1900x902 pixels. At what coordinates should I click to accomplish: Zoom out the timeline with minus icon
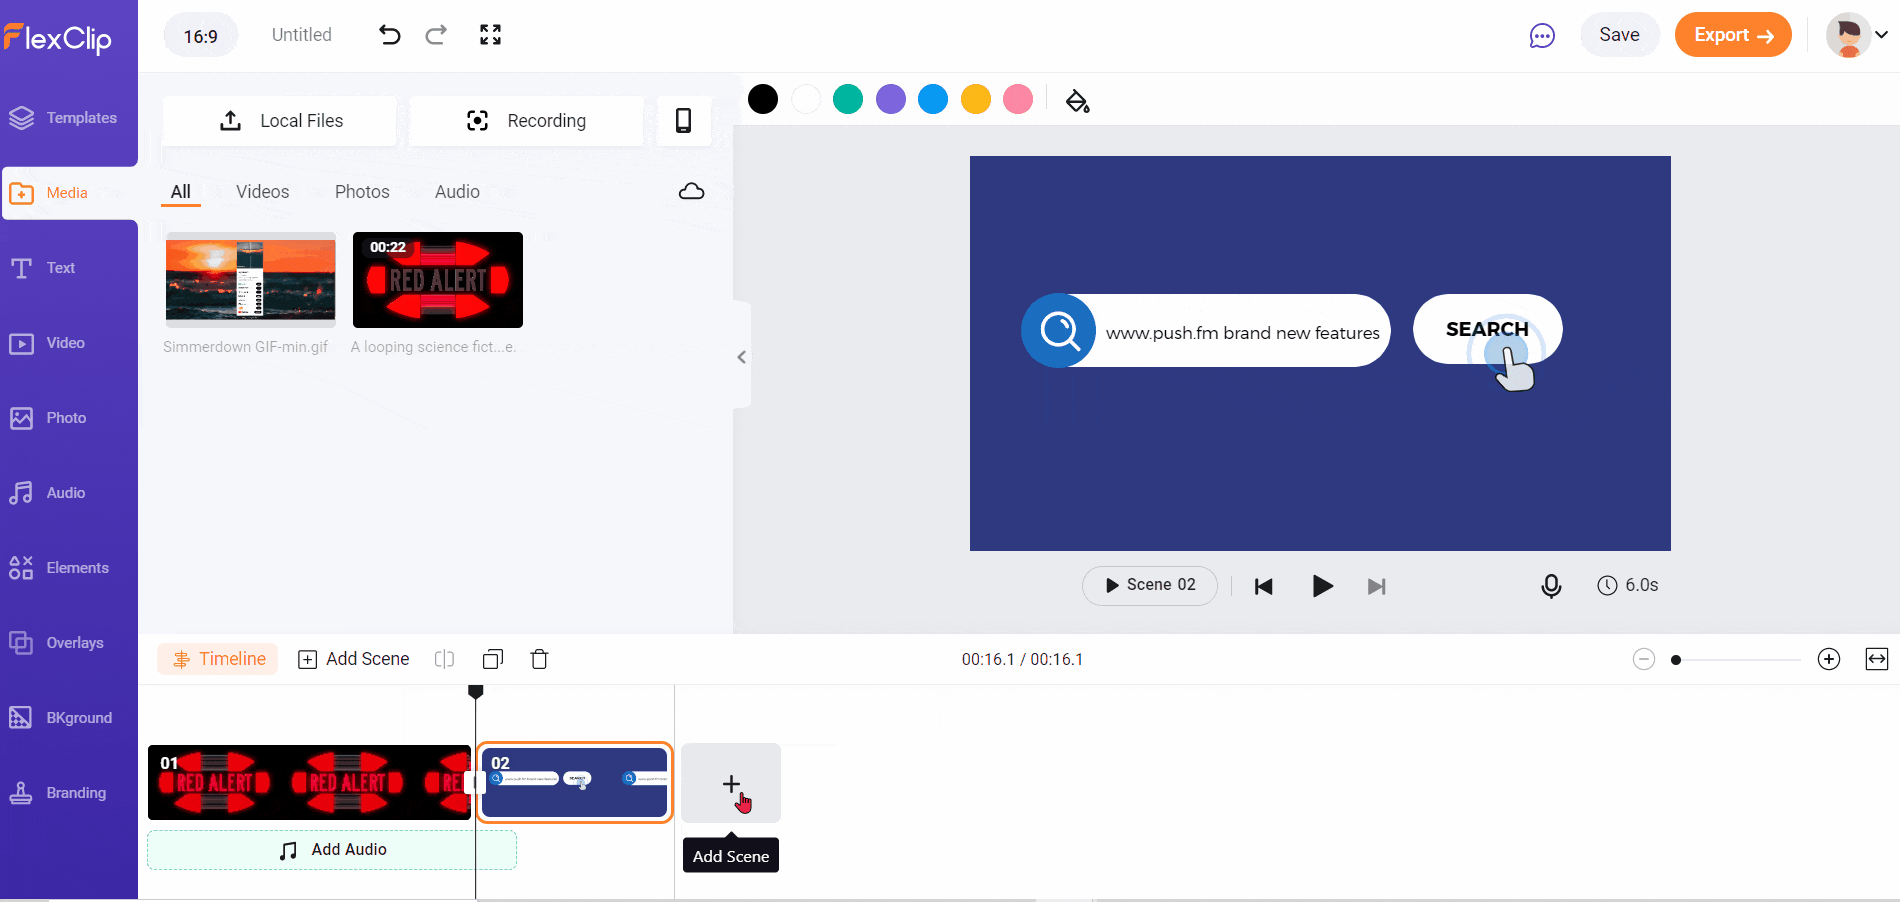tap(1644, 659)
